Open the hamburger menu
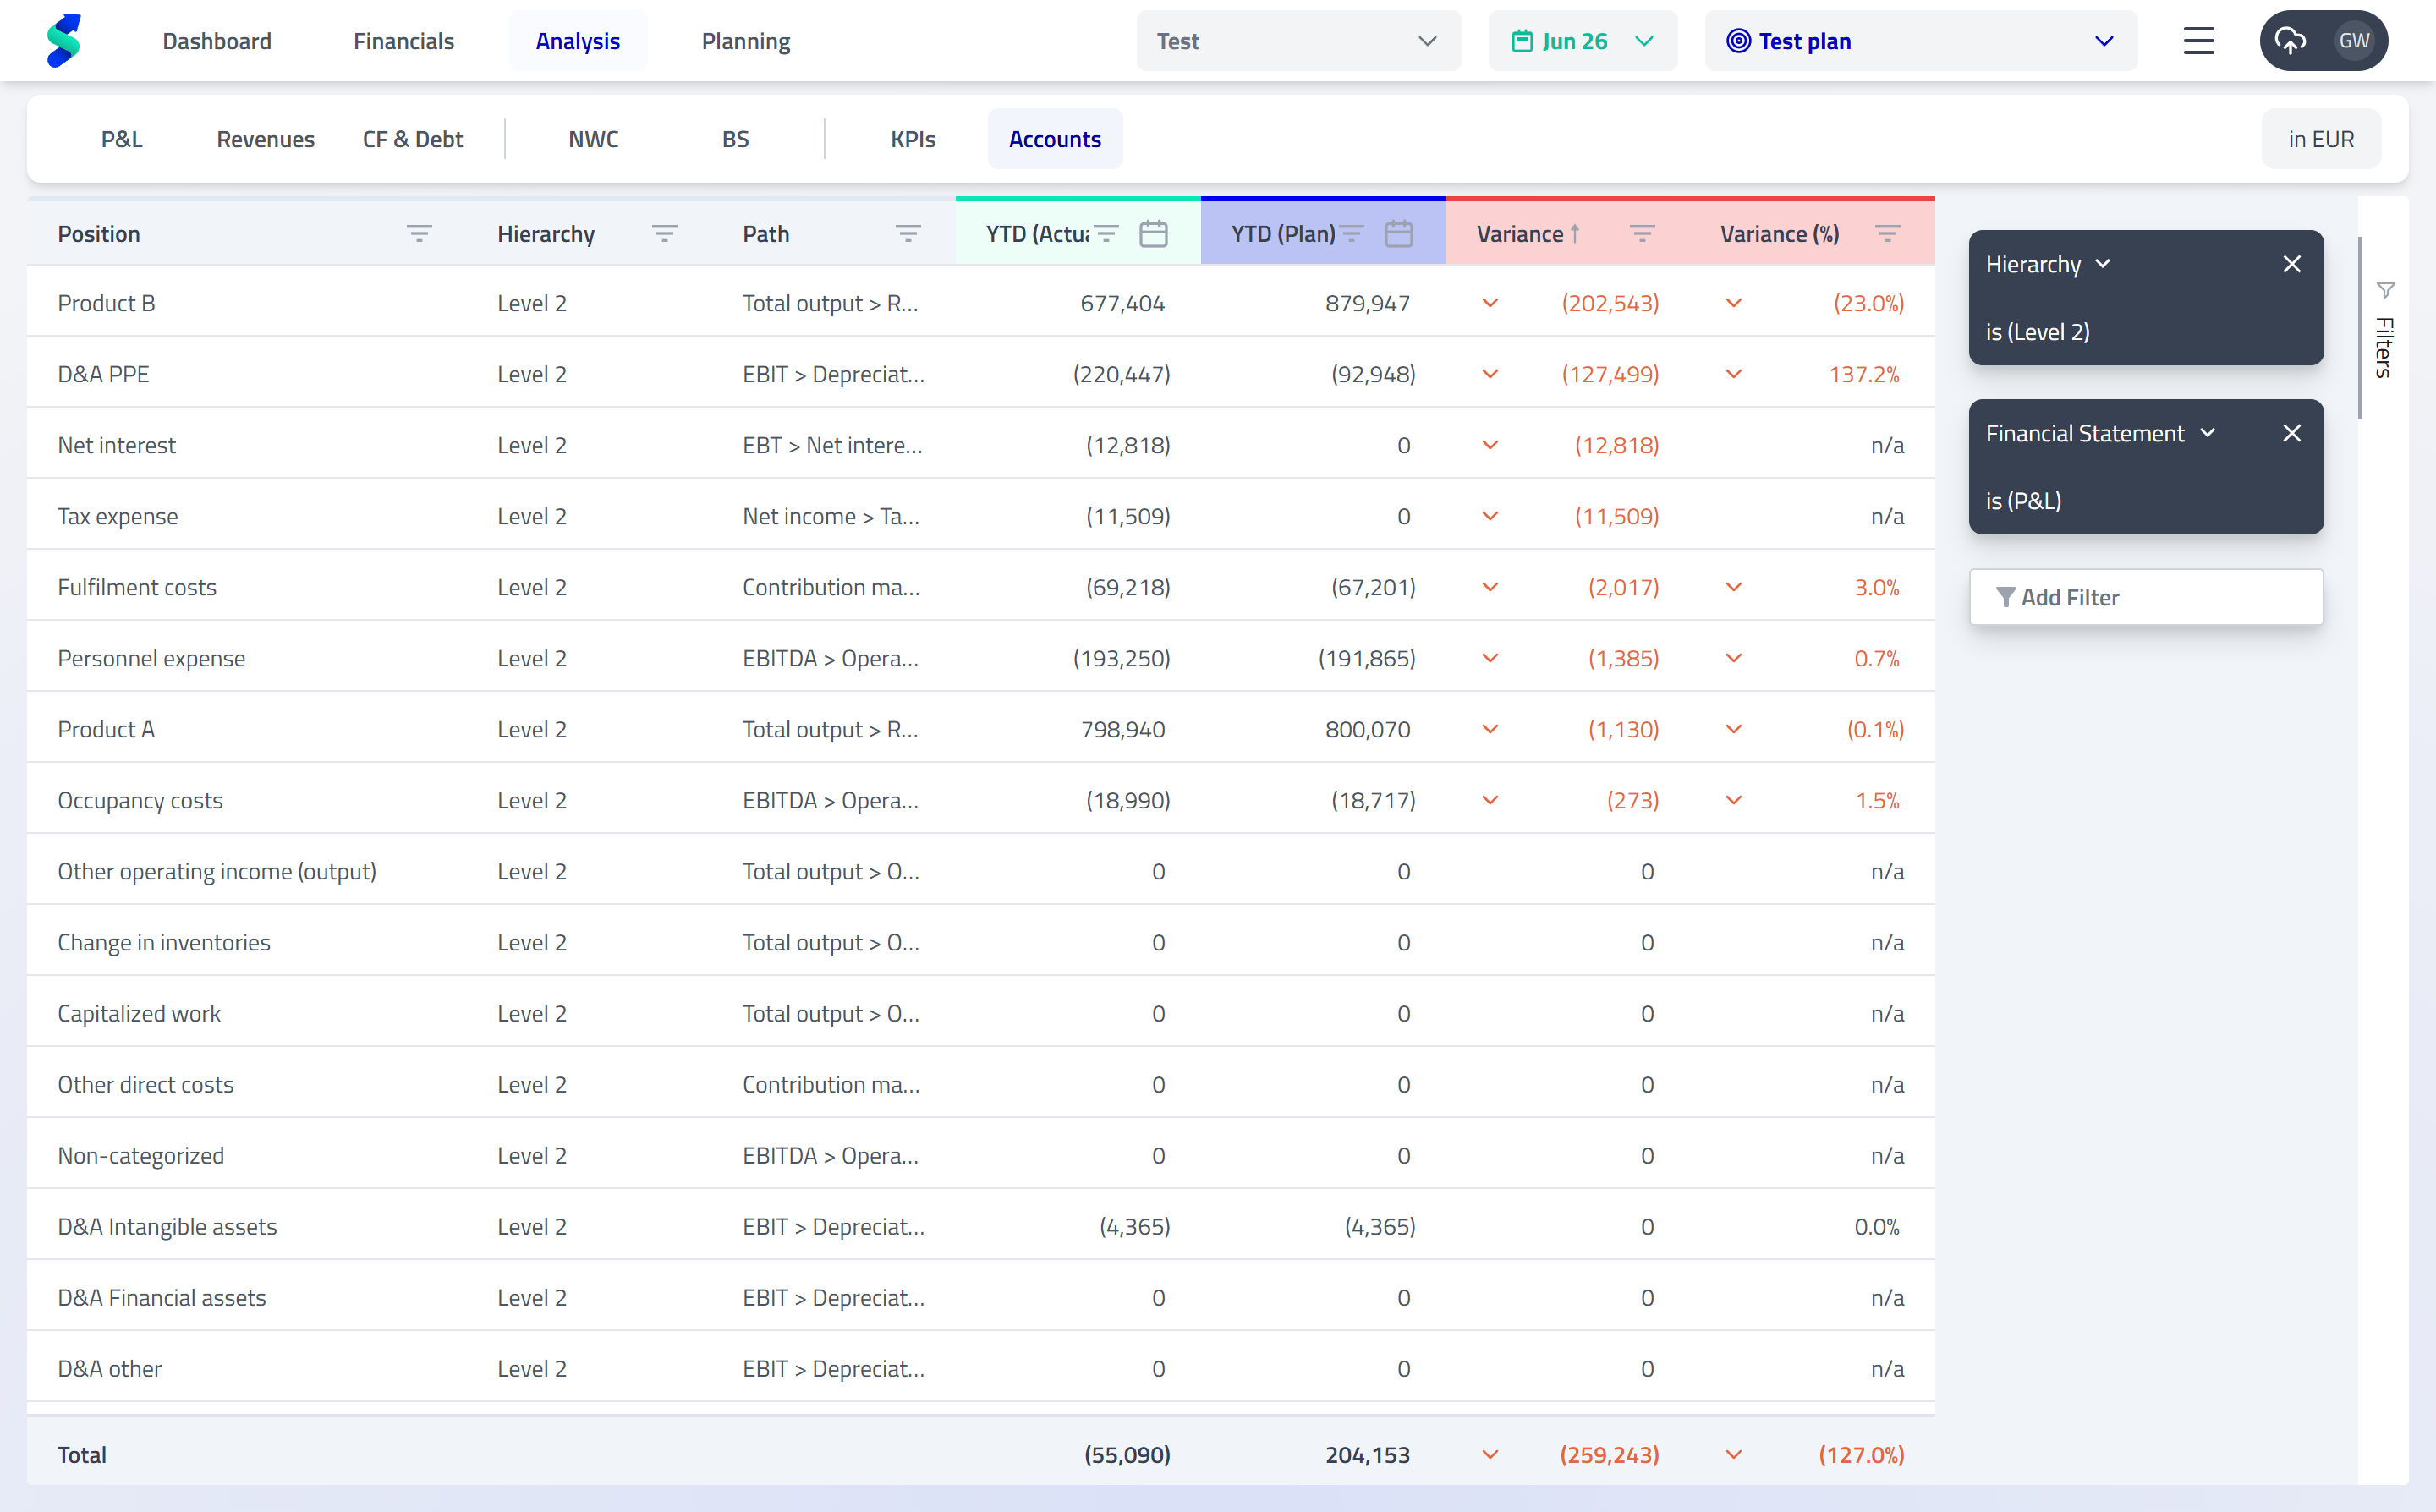Screen dimensions: 2436x1512 point(2198,40)
